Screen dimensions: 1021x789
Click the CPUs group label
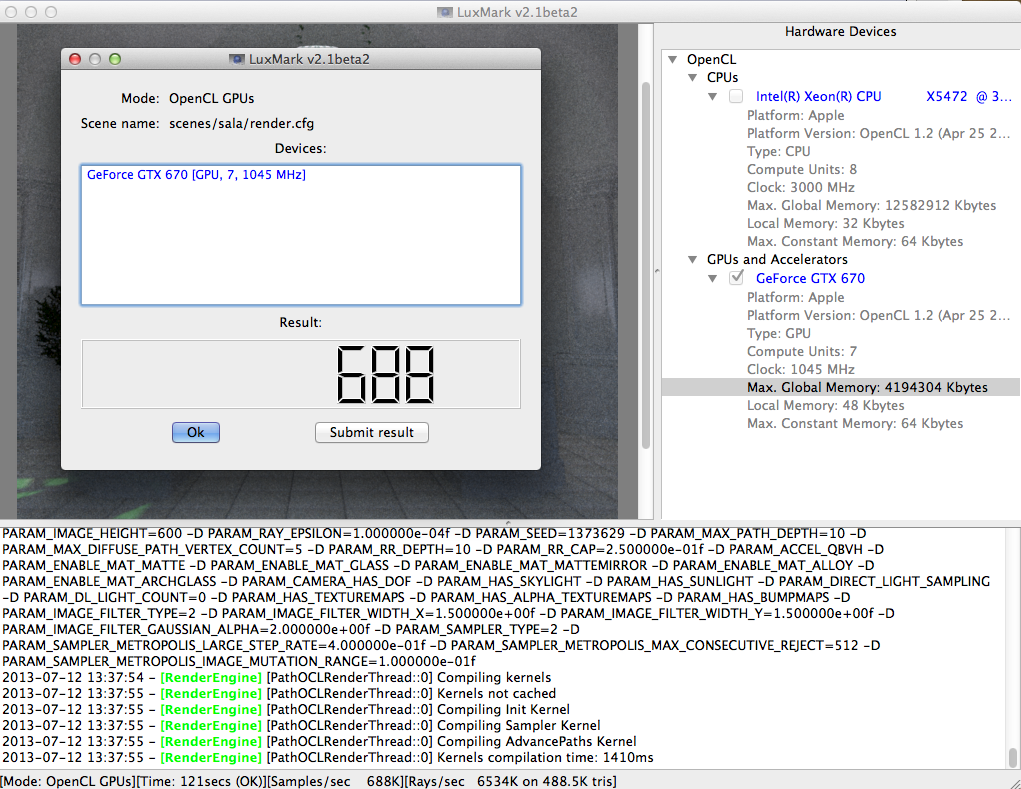722,77
